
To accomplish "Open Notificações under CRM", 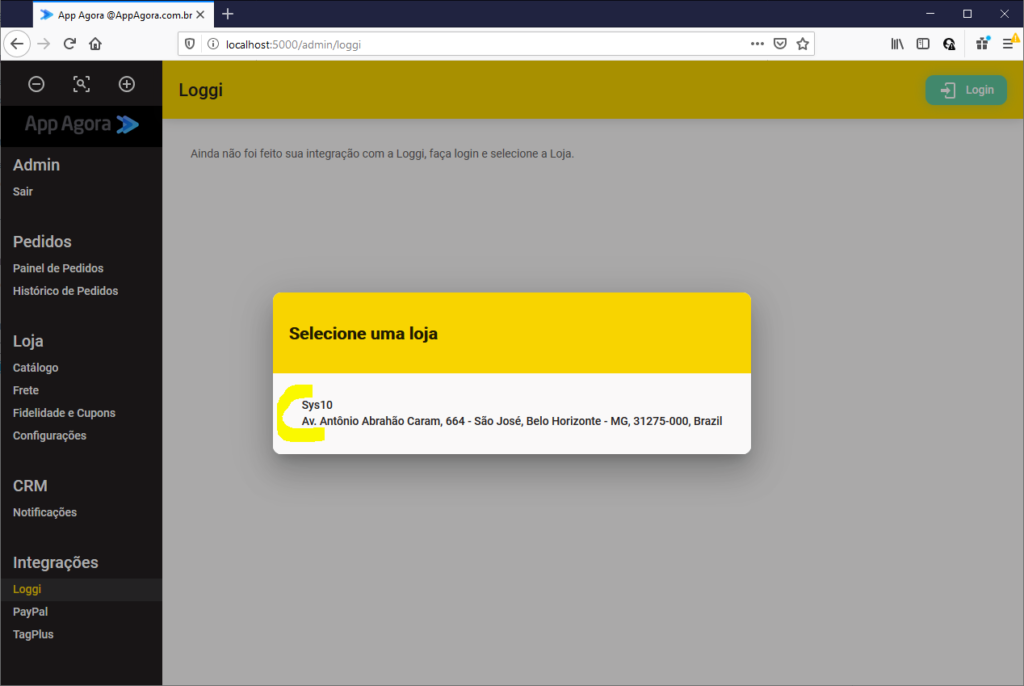I will pyautogui.click(x=45, y=512).
